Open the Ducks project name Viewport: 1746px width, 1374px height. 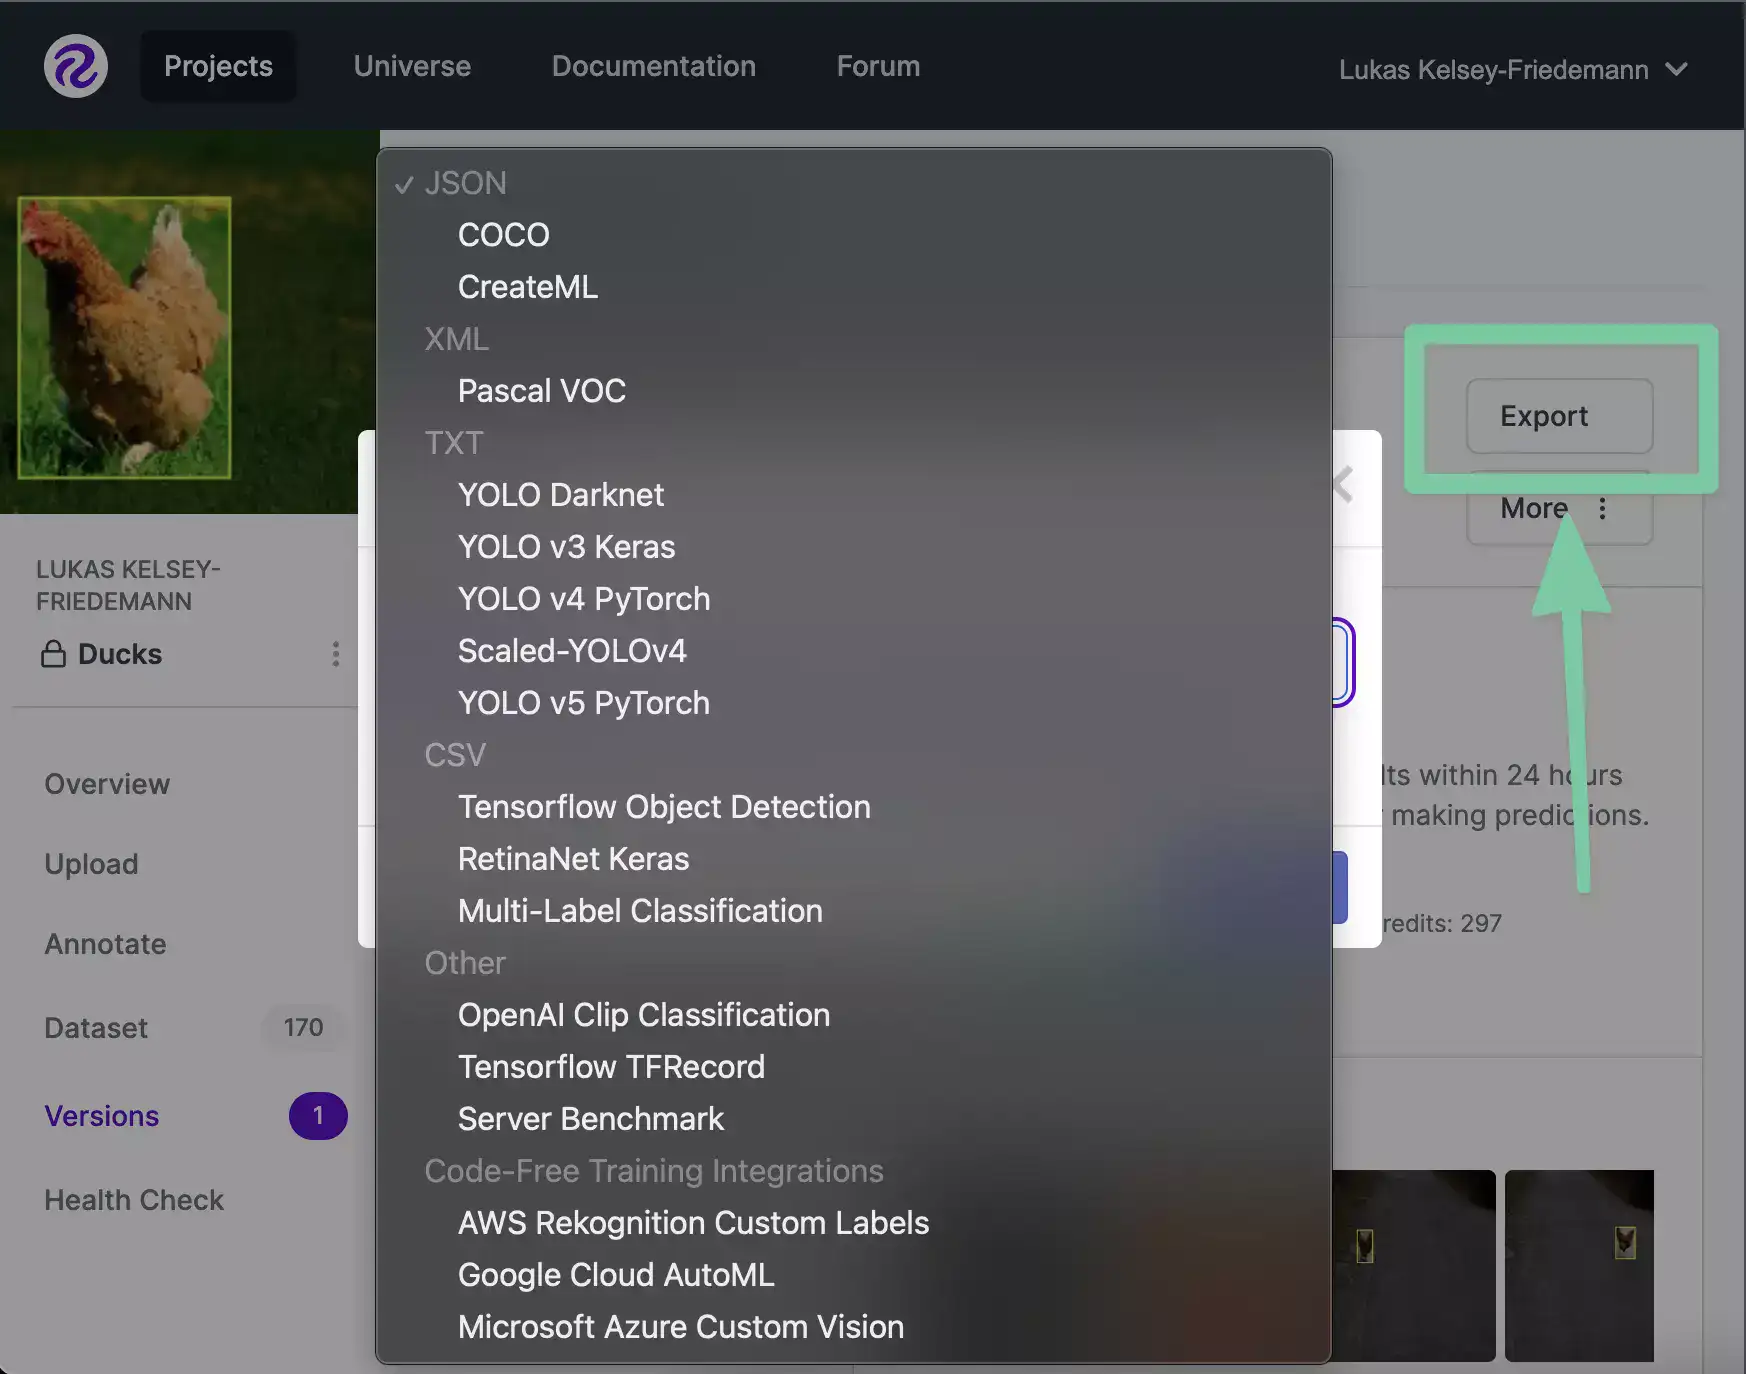click(x=120, y=654)
